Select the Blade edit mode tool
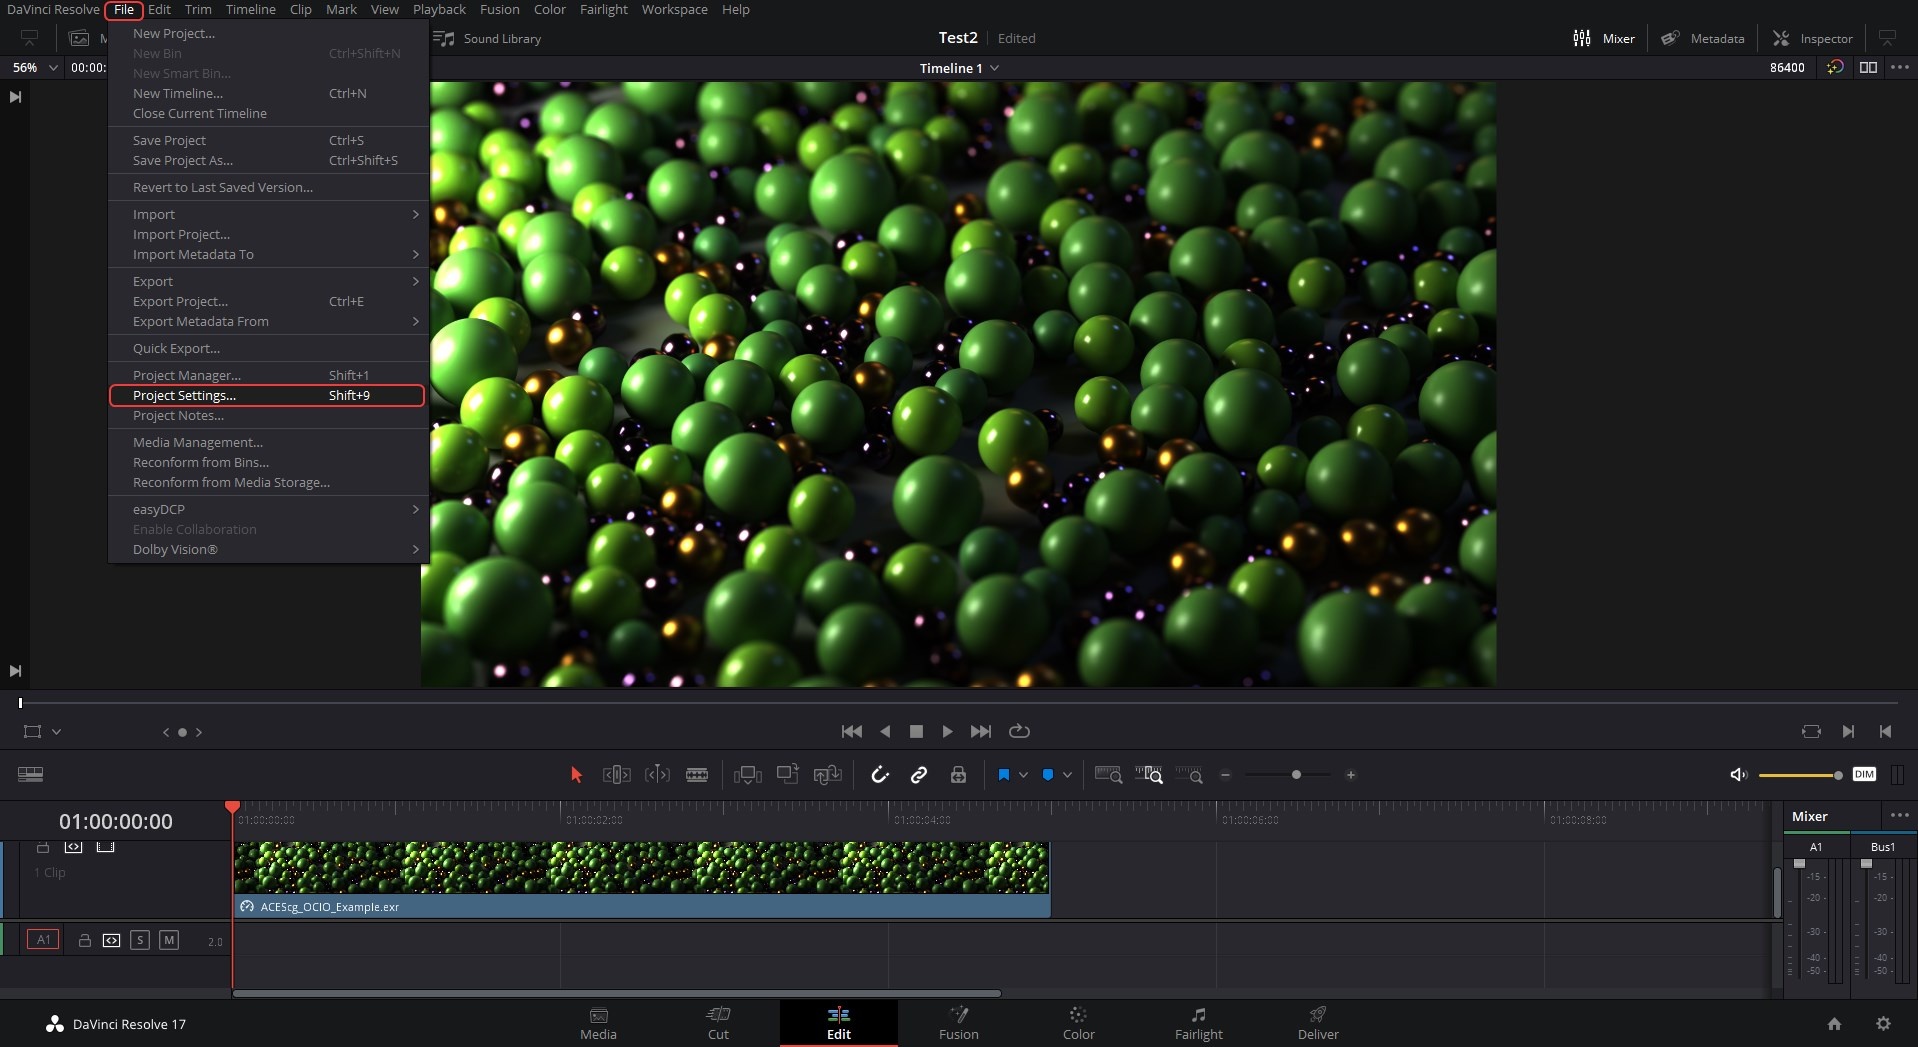The image size is (1918, 1047). point(697,775)
